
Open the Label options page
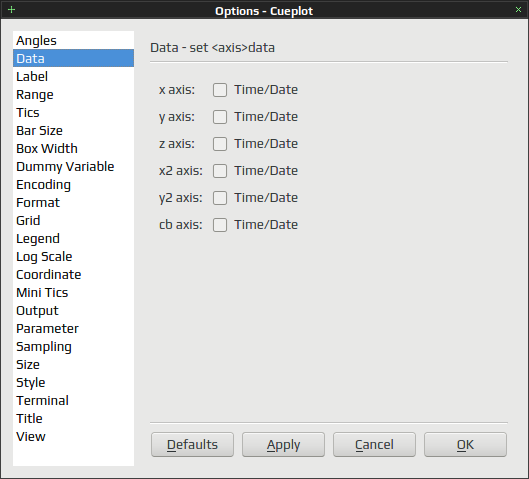(73, 76)
